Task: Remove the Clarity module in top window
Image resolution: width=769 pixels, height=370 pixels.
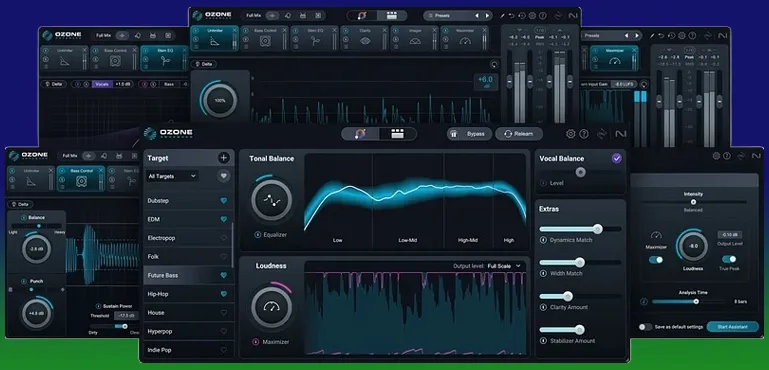Action: pos(384,30)
